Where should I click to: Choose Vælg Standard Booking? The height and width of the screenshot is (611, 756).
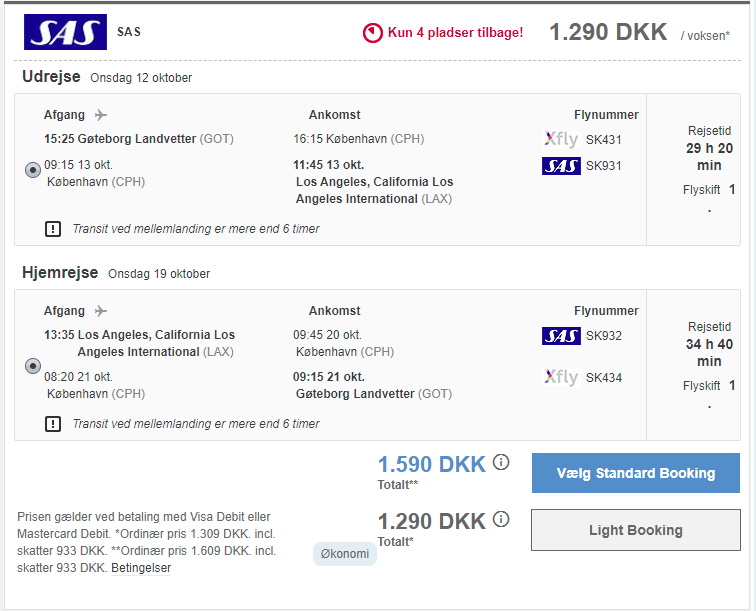coord(635,473)
